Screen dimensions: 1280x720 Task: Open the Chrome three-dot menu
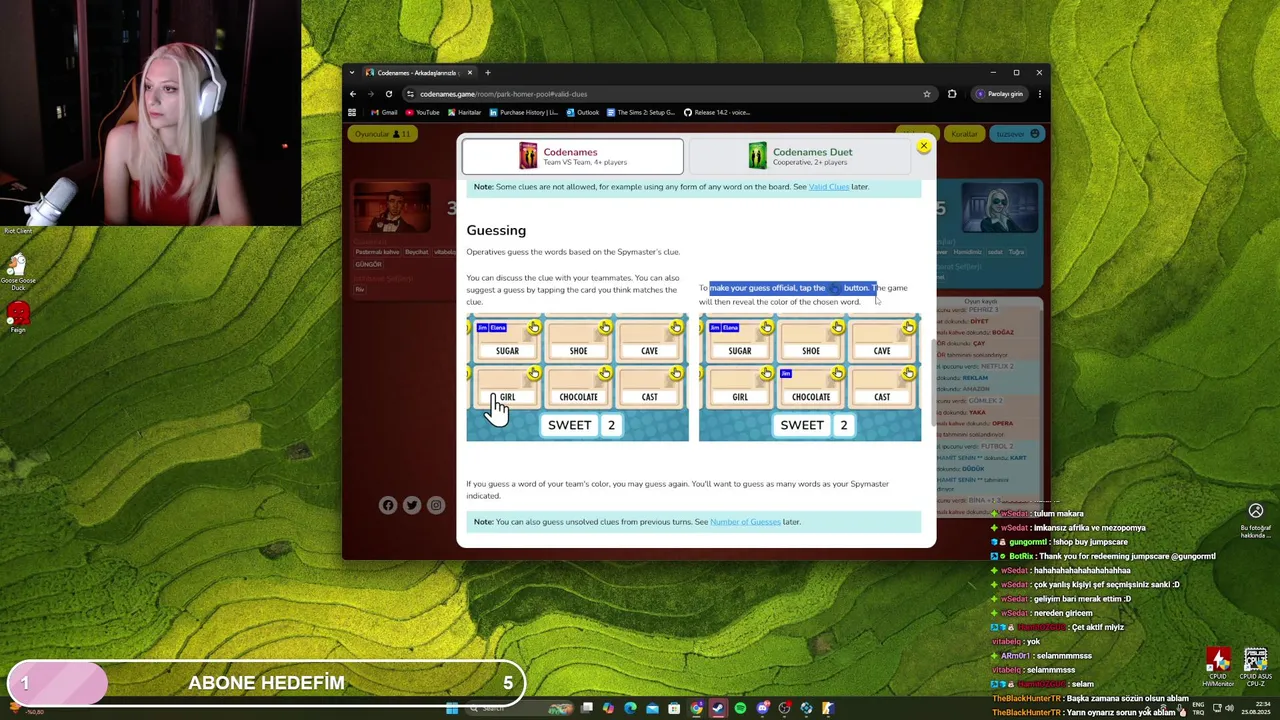1040,94
